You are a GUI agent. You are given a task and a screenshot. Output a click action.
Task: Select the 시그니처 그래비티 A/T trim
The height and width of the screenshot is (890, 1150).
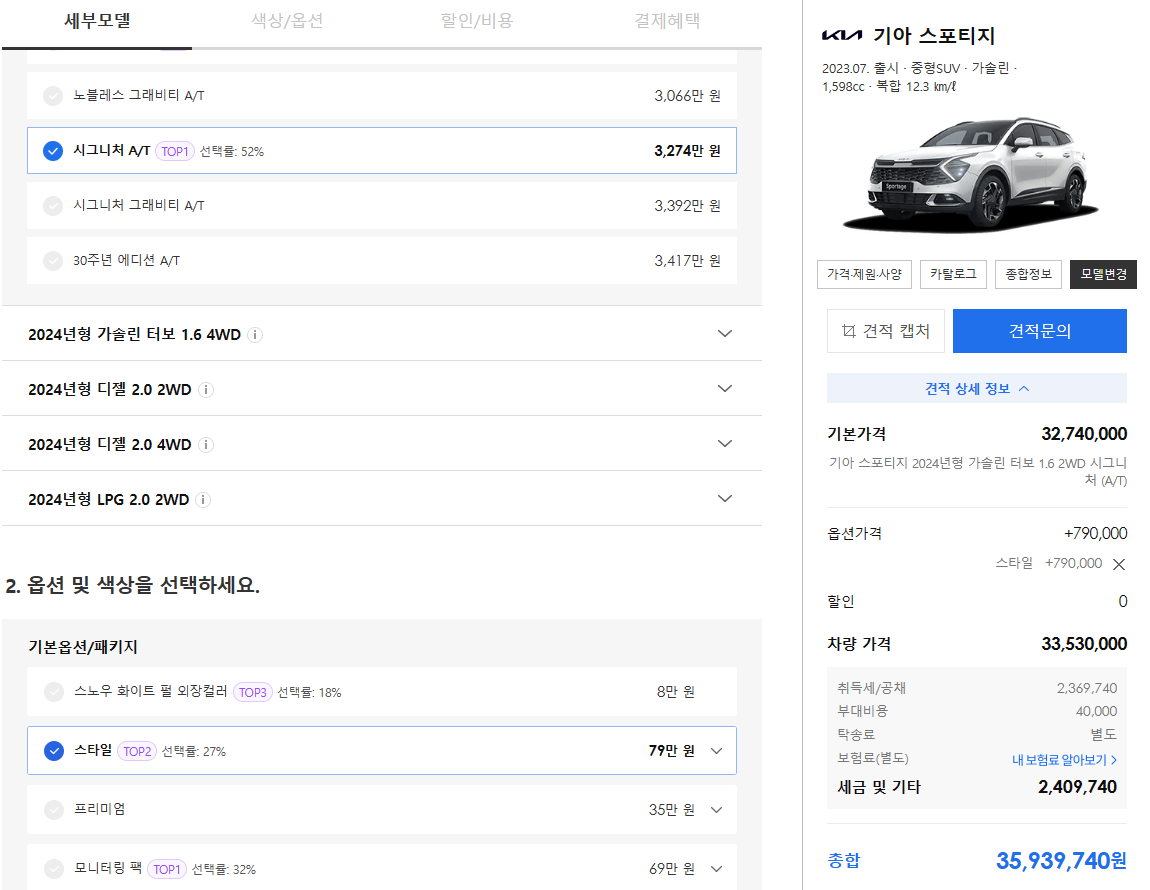click(x=381, y=205)
